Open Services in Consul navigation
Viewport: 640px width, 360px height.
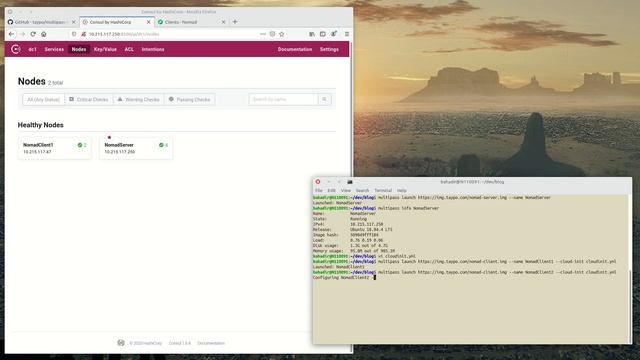pyautogui.click(x=54, y=49)
